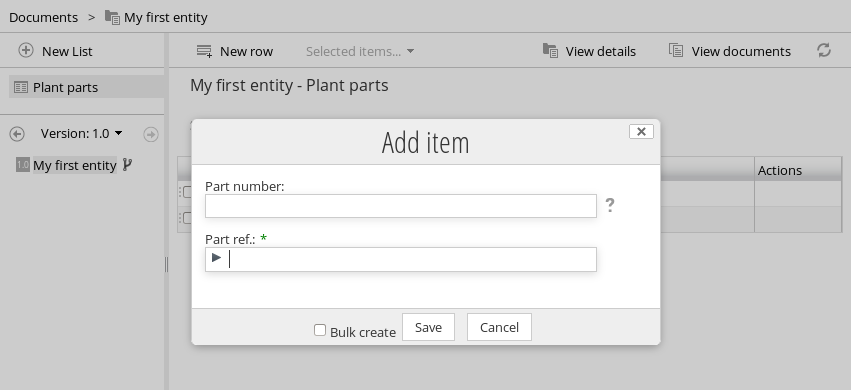Click the New List plus icon
This screenshot has height=390, width=851.
(26, 50)
